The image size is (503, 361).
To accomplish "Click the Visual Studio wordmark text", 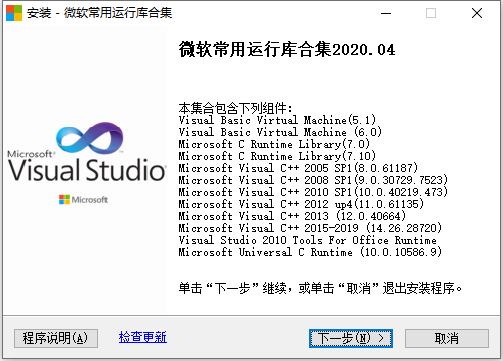I will 87,170.
